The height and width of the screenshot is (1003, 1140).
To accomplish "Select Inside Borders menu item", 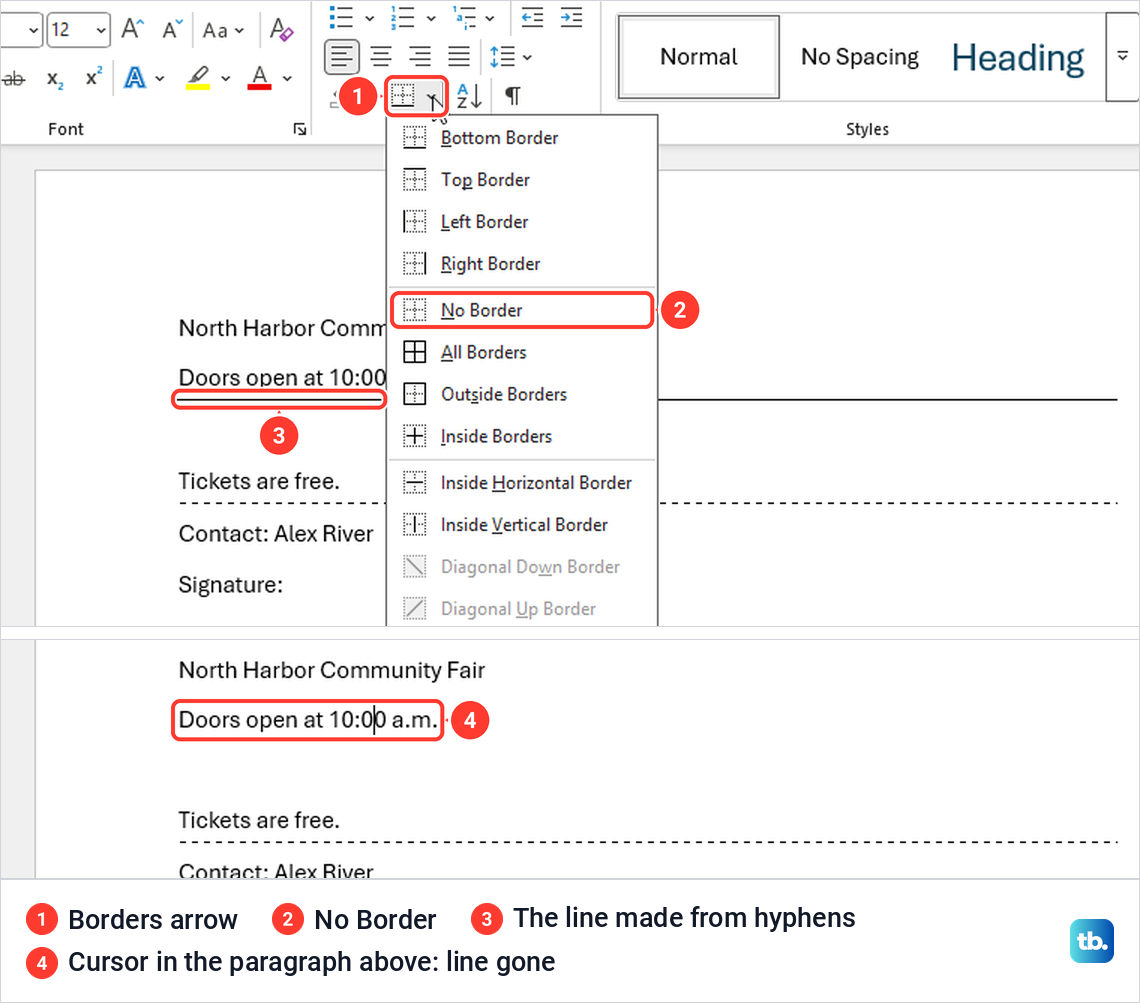I will (x=522, y=437).
